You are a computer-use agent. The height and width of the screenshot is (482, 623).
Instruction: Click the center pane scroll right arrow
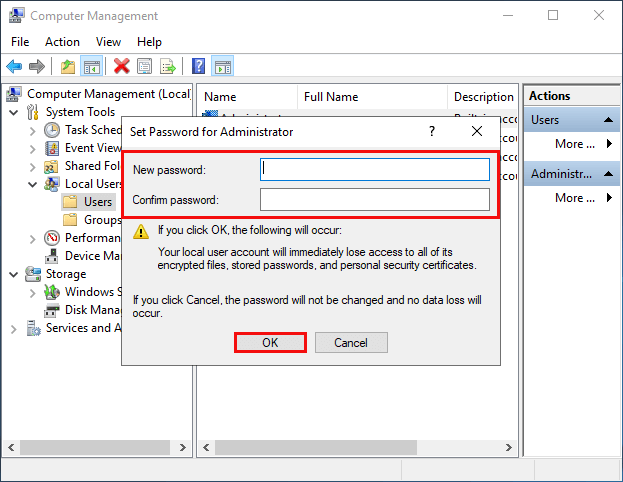click(x=509, y=447)
